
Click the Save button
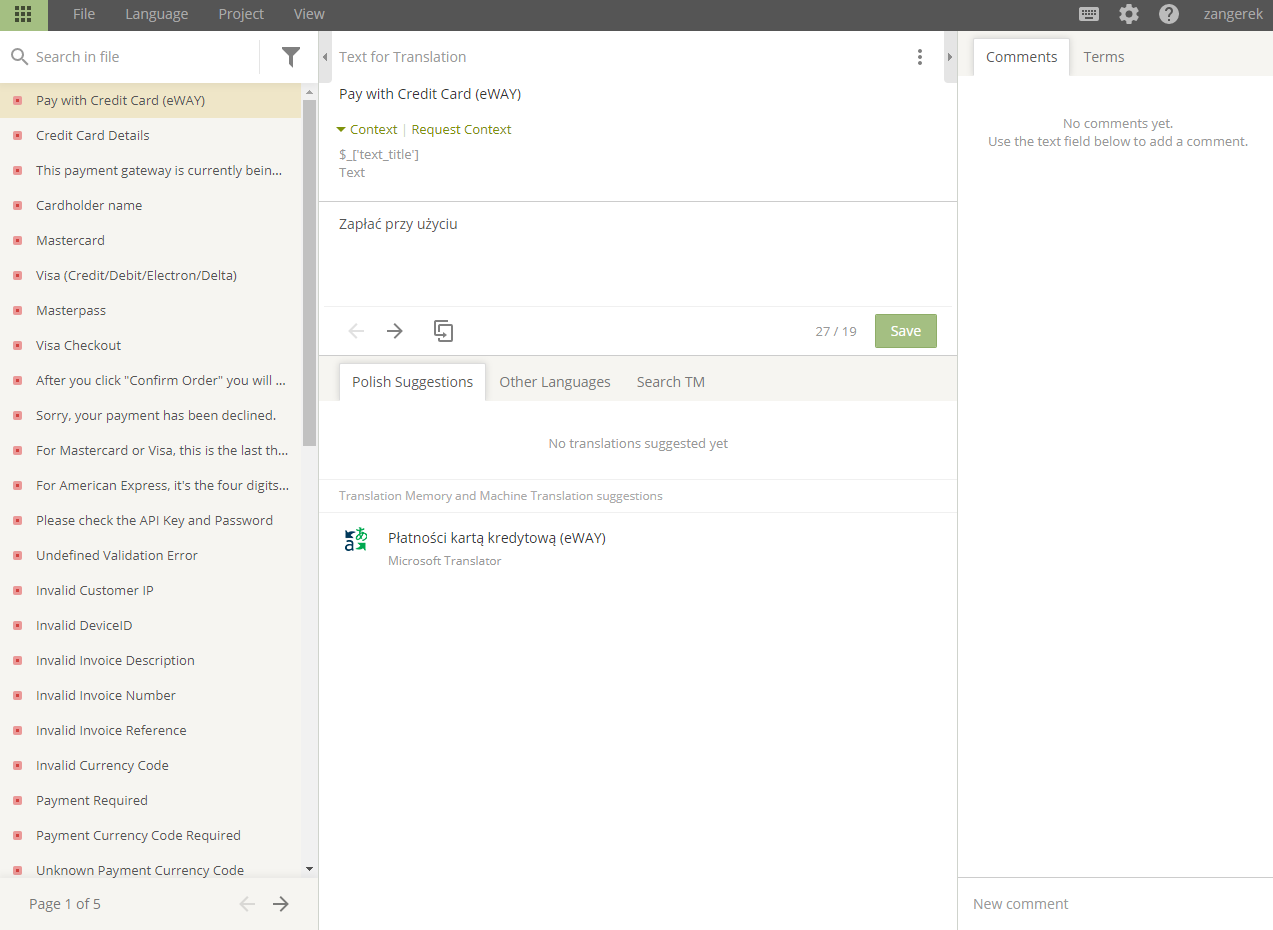coord(906,331)
